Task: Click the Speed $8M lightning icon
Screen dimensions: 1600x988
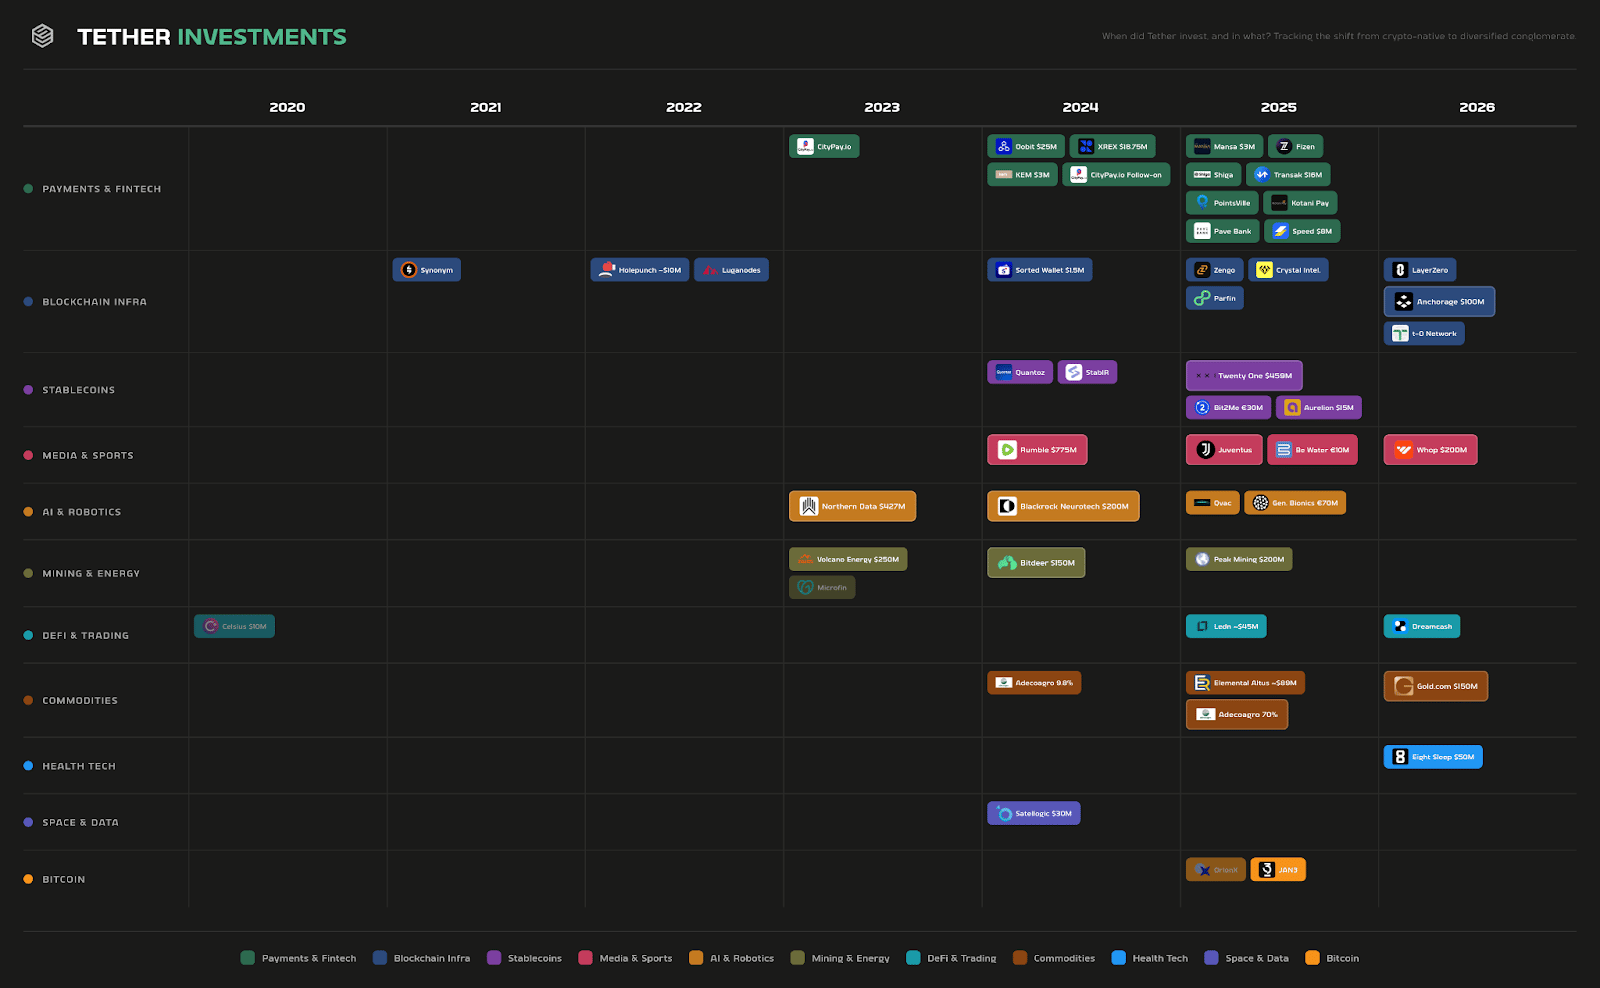Action: 1280,231
